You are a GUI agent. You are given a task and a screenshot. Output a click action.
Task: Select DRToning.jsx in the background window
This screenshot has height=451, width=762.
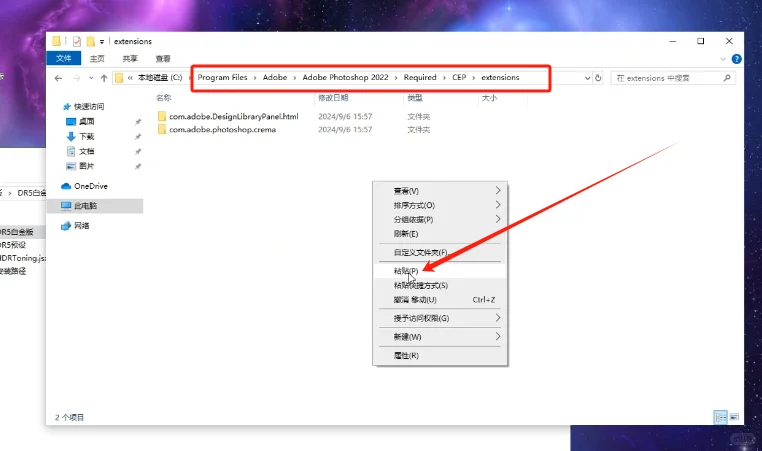pos(23,258)
